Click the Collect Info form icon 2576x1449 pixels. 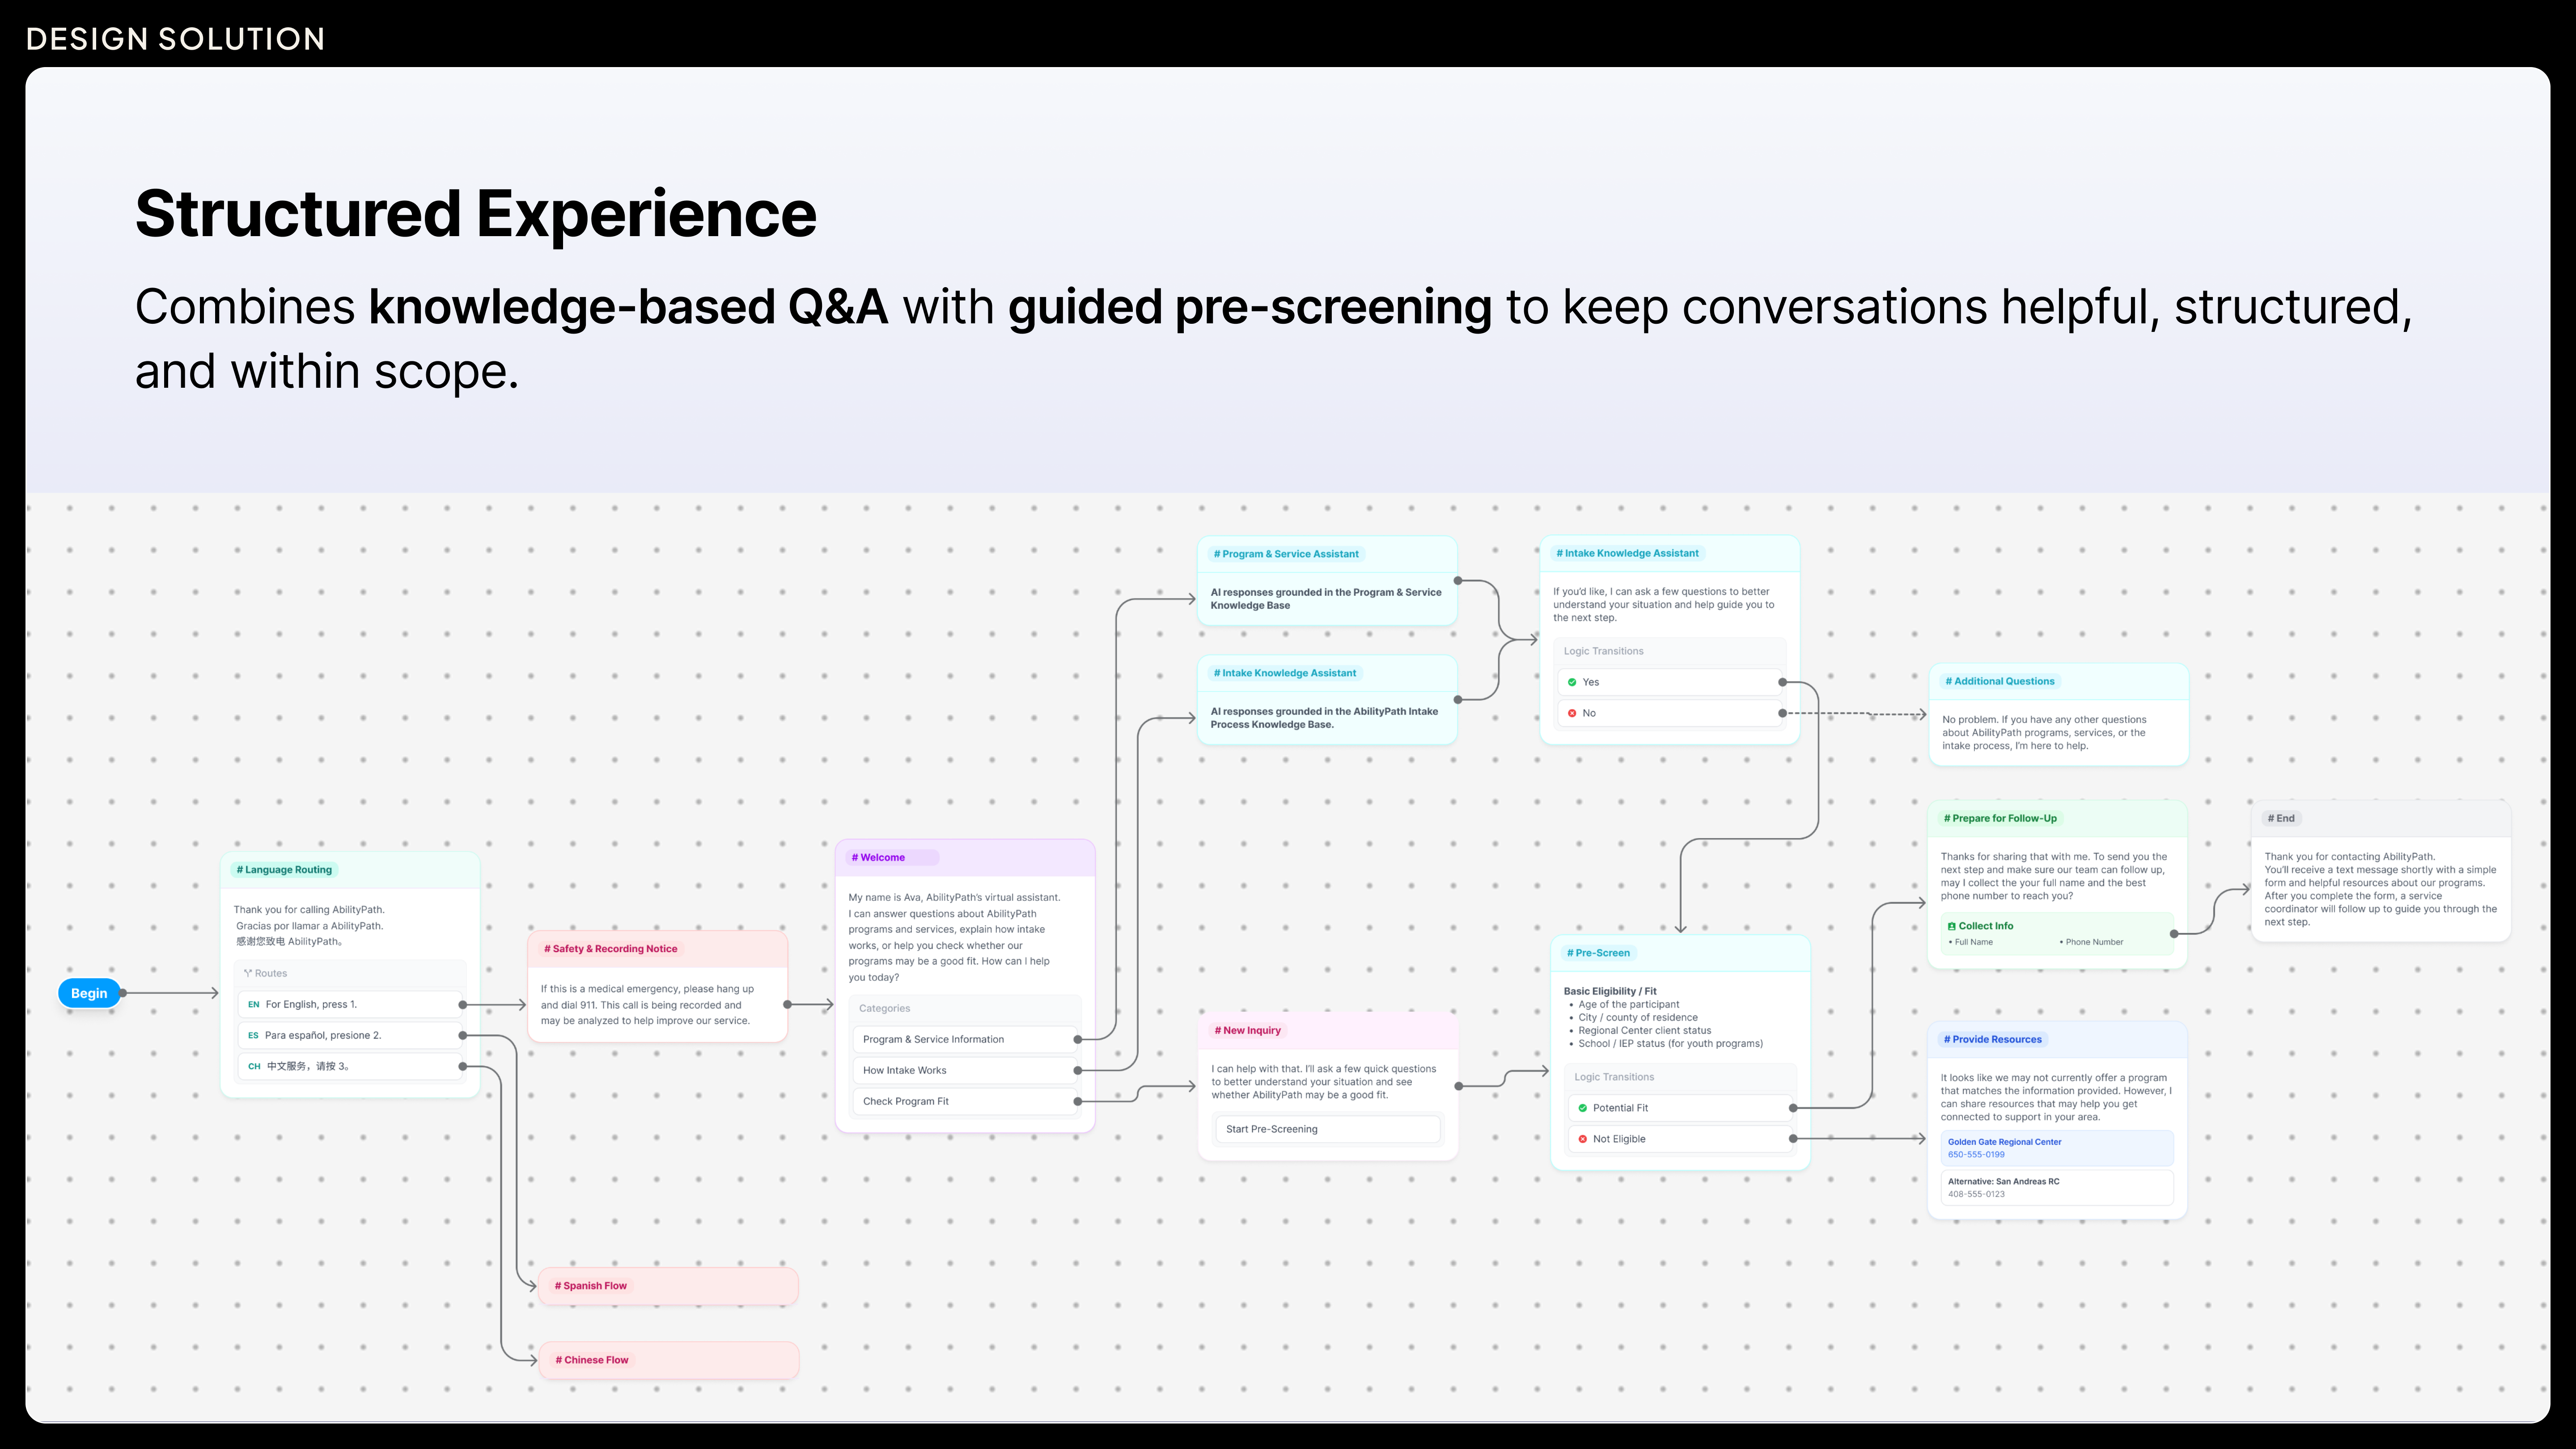click(x=1952, y=926)
